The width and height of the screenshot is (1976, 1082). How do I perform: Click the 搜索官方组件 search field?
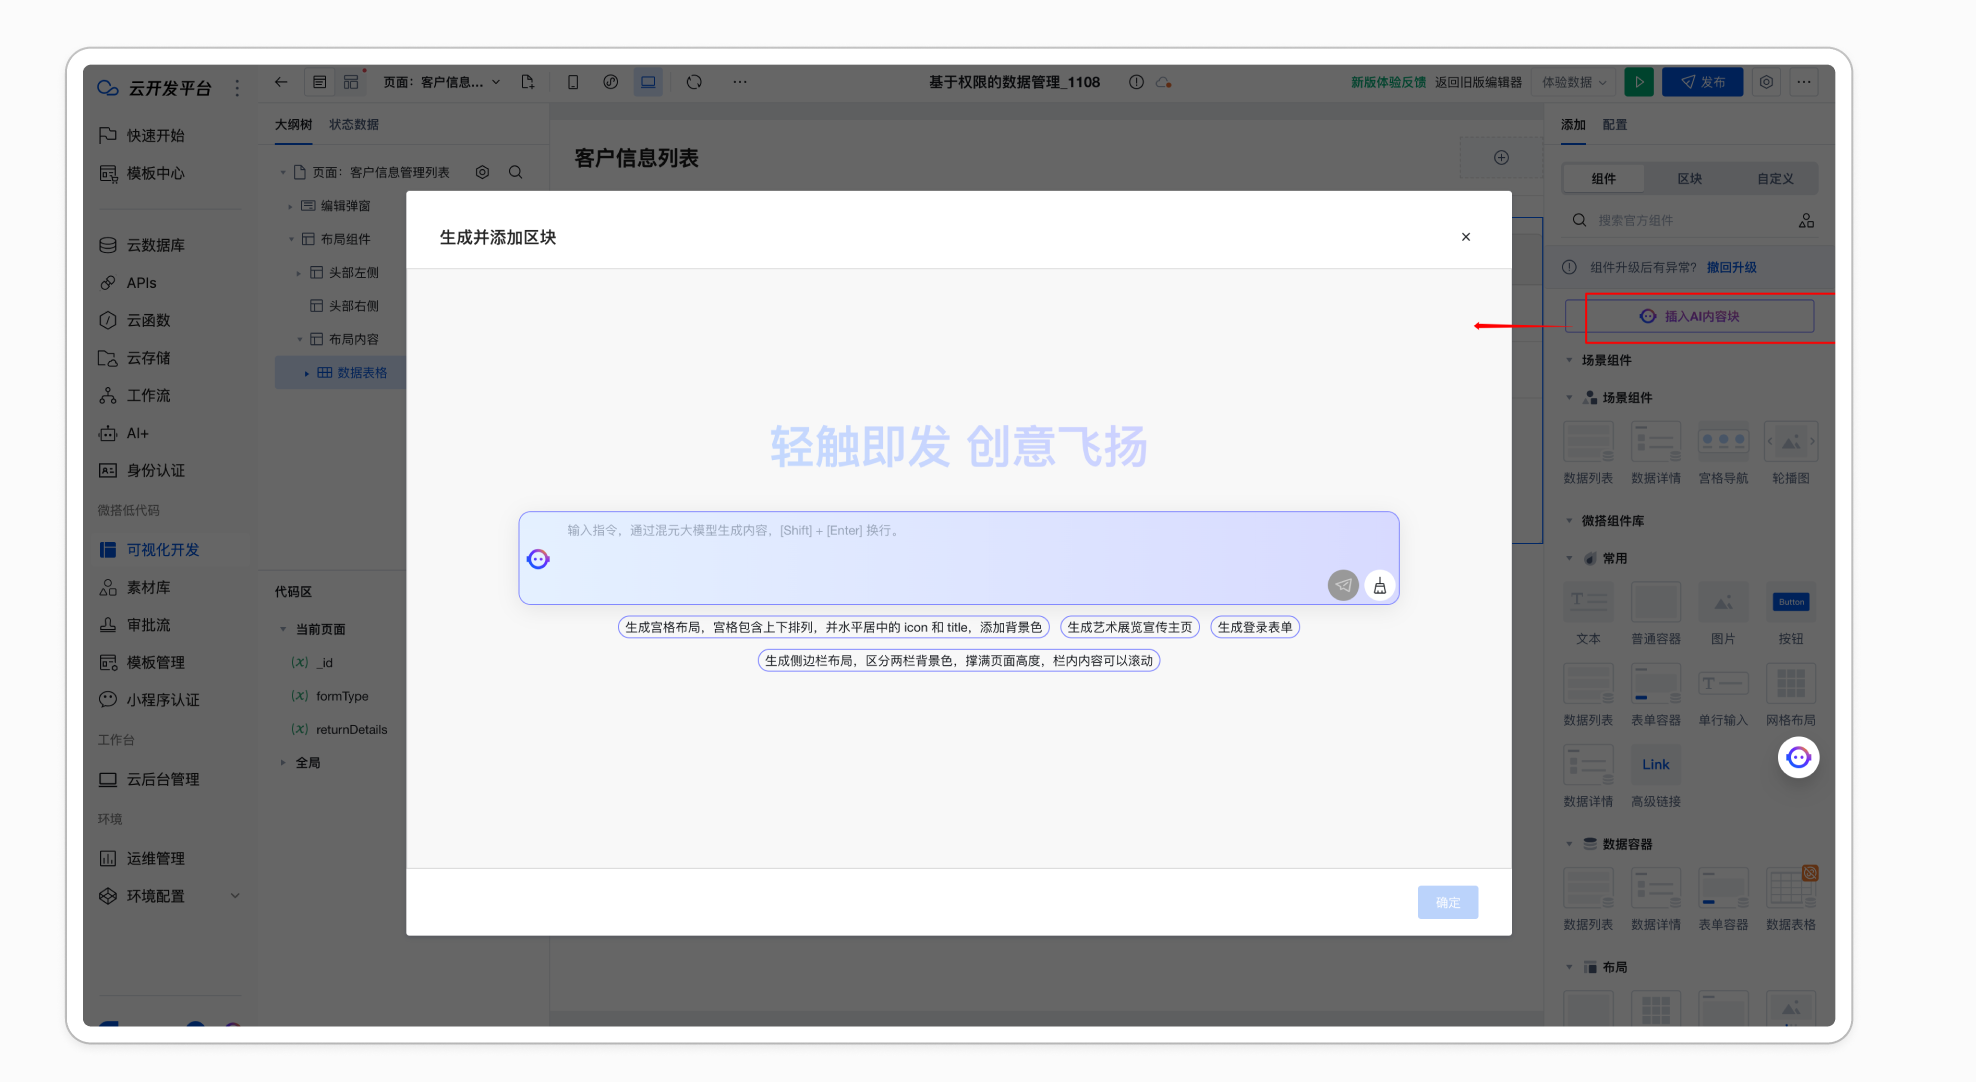pos(1680,220)
